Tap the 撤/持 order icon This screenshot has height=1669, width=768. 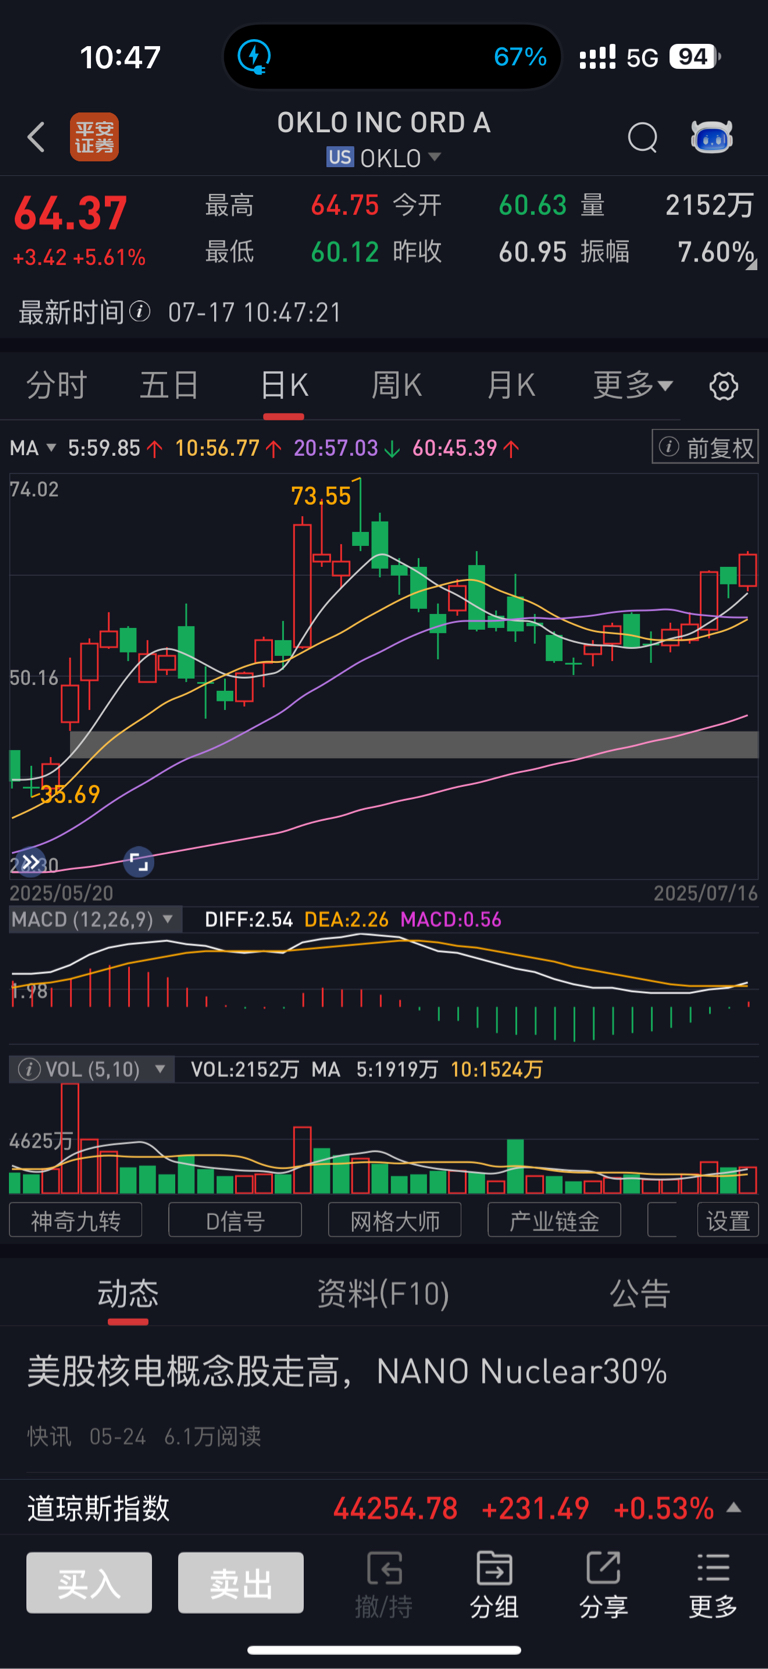384,1568
